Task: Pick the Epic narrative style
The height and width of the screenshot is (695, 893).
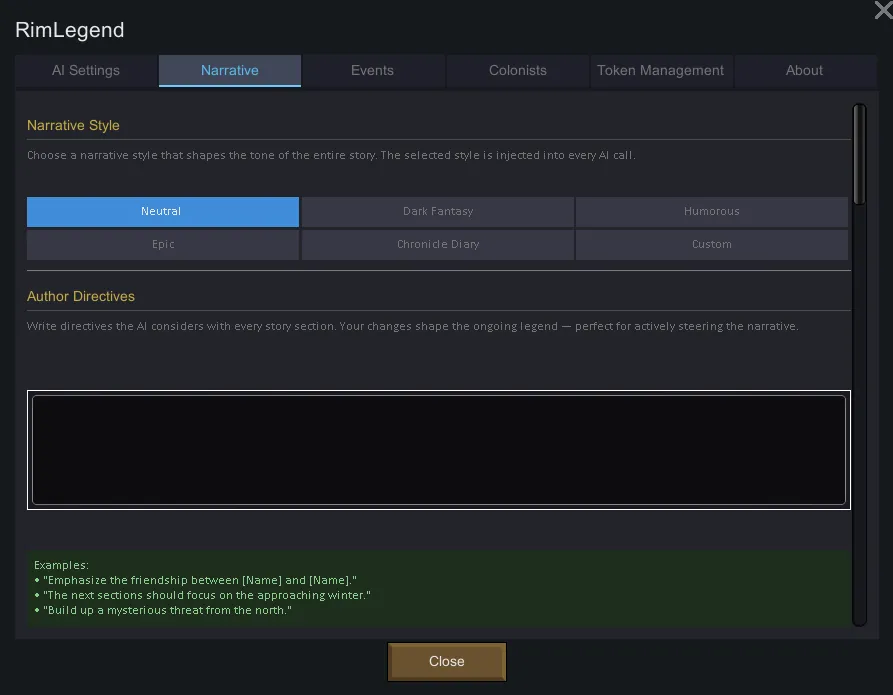Action: point(162,245)
